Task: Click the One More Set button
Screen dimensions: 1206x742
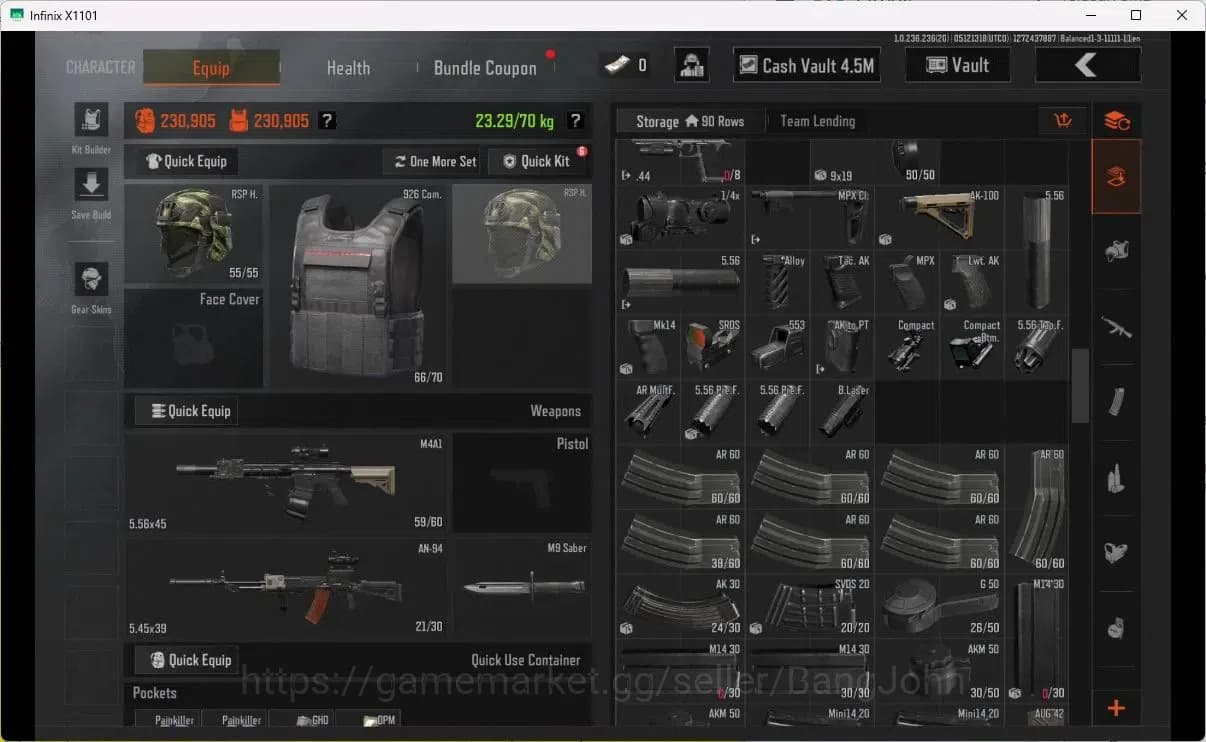Action: 433,161
